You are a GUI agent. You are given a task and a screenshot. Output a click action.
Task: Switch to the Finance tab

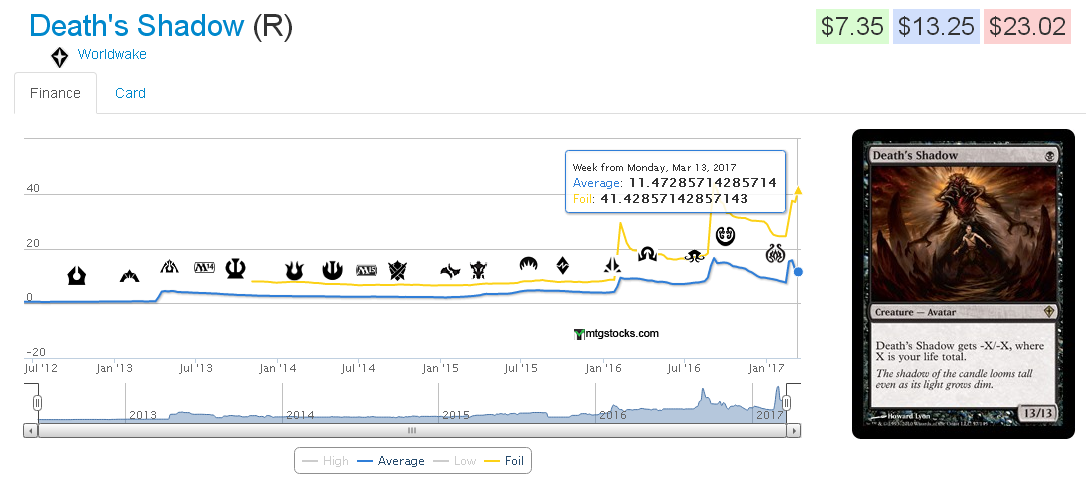click(55, 93)
